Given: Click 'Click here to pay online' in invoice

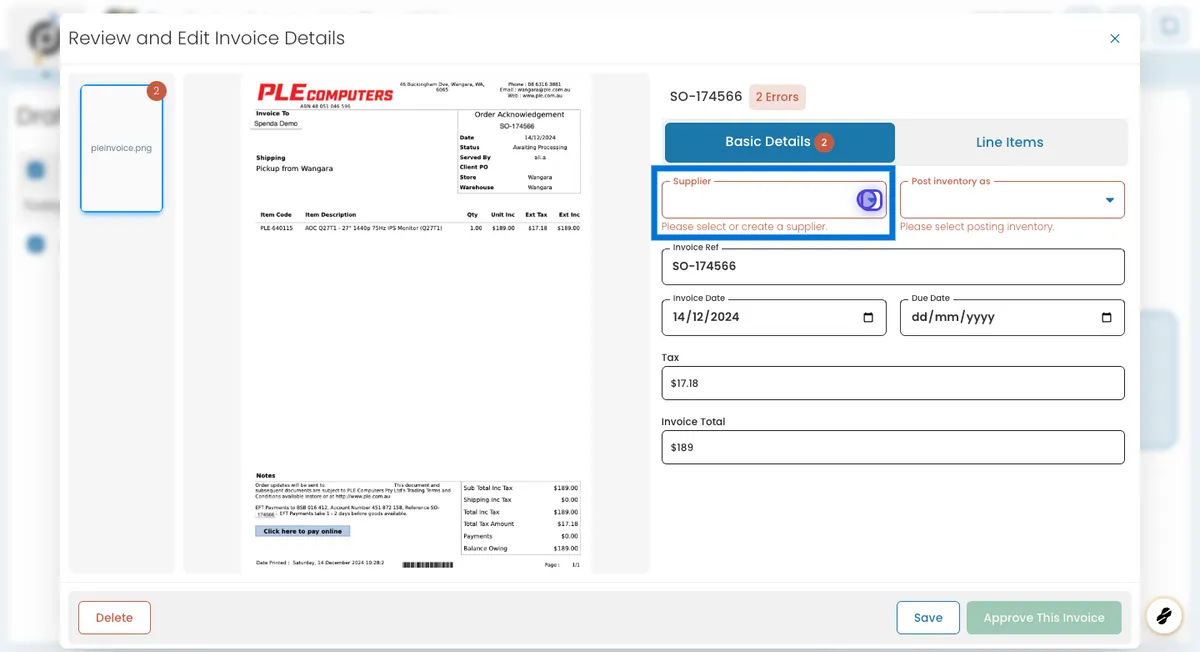Looking at the screenshot, I should (303, 531).
